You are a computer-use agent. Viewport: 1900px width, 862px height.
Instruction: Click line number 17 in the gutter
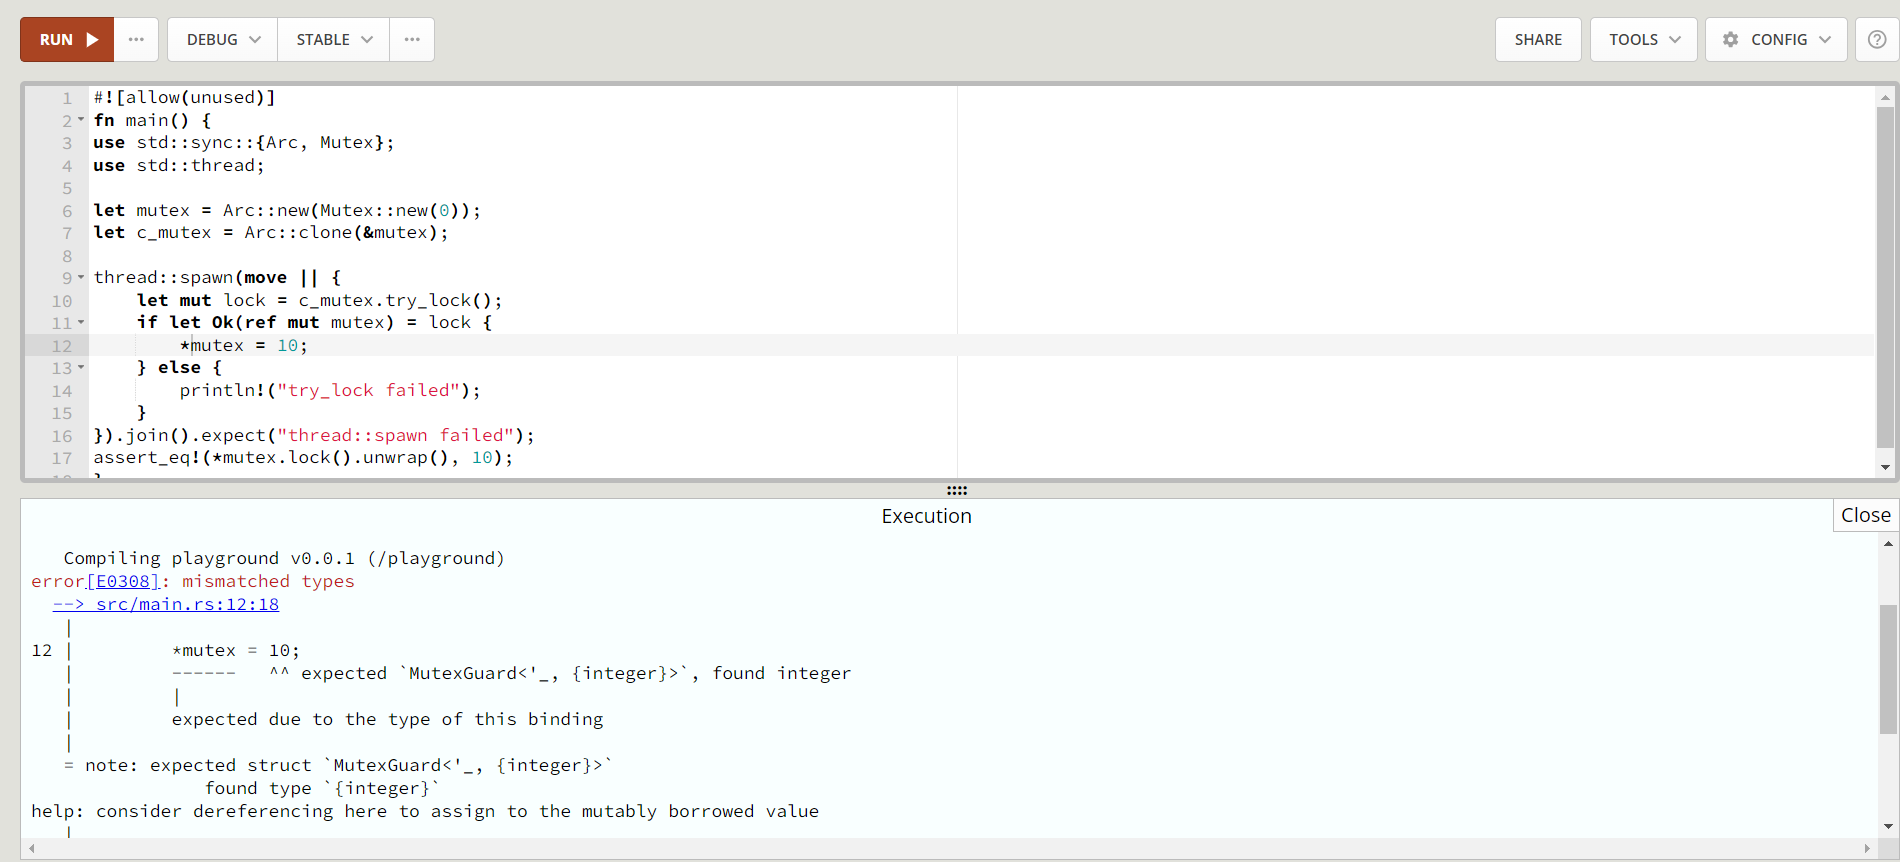(x=62, y=458)
